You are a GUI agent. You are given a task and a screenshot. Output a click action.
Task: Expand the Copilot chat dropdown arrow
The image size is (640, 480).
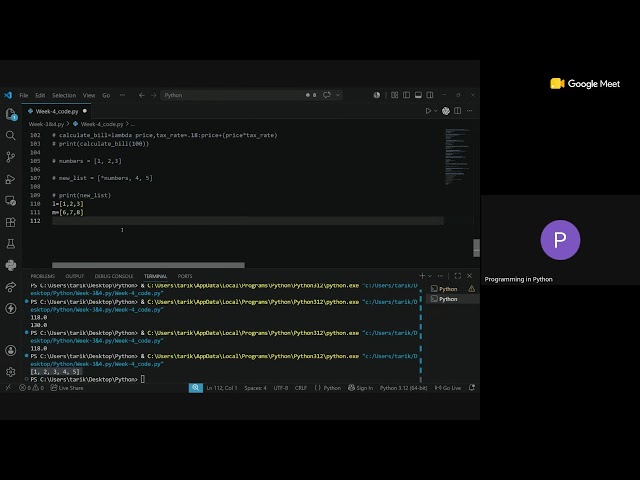point(338,95)
